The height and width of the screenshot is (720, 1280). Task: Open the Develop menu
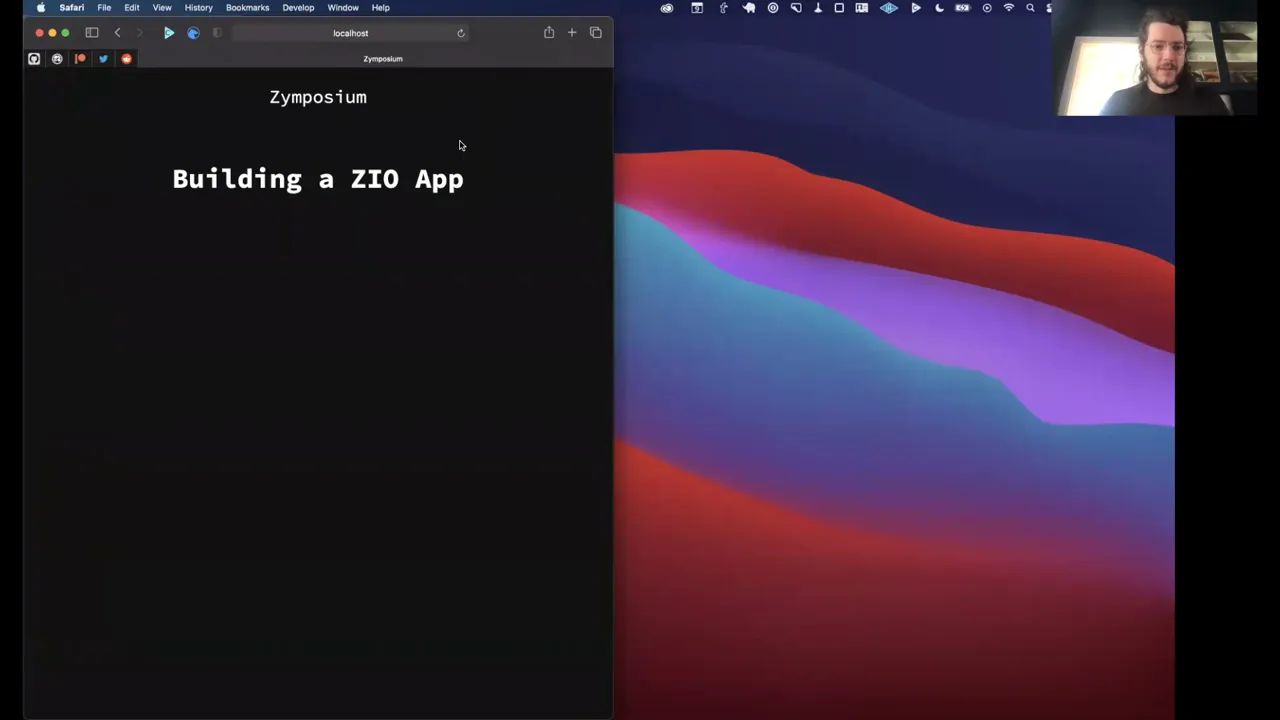point(298,8)
